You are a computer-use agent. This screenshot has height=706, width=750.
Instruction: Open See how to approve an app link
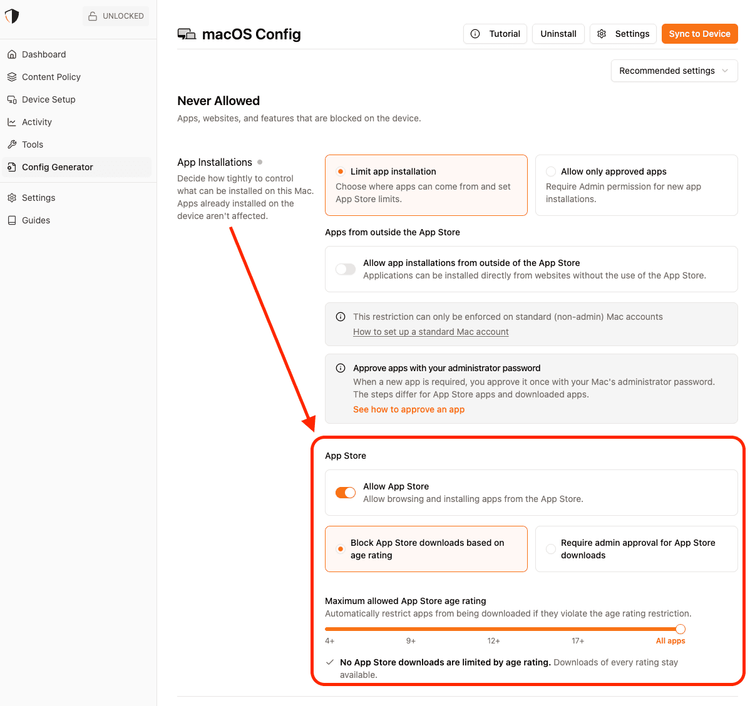click(x=409, y=409)
